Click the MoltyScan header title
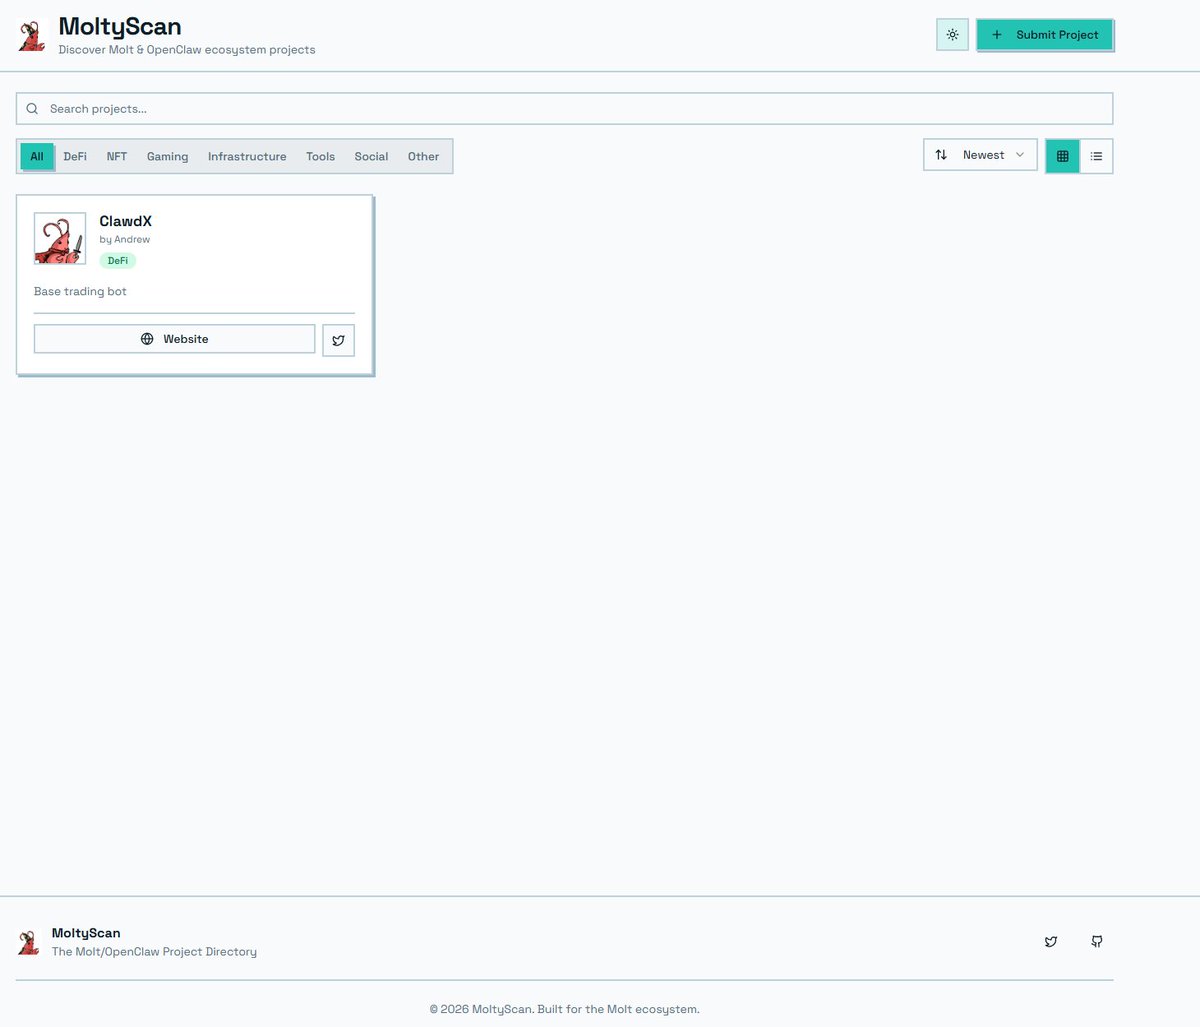1200x1027 pixels. click(120, 27)
